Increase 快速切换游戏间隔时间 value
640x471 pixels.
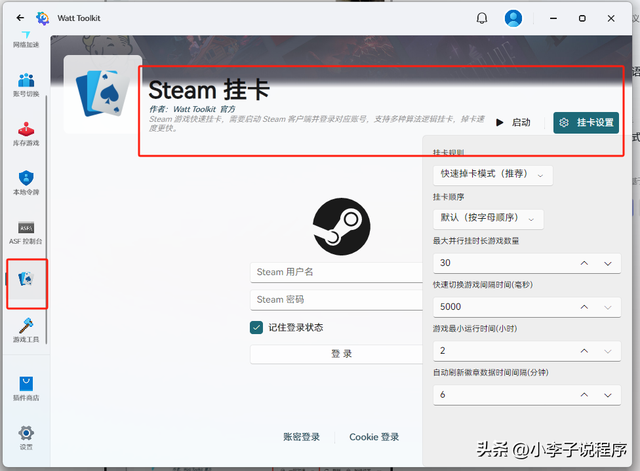pyautogui.click(x=584, y=307)
